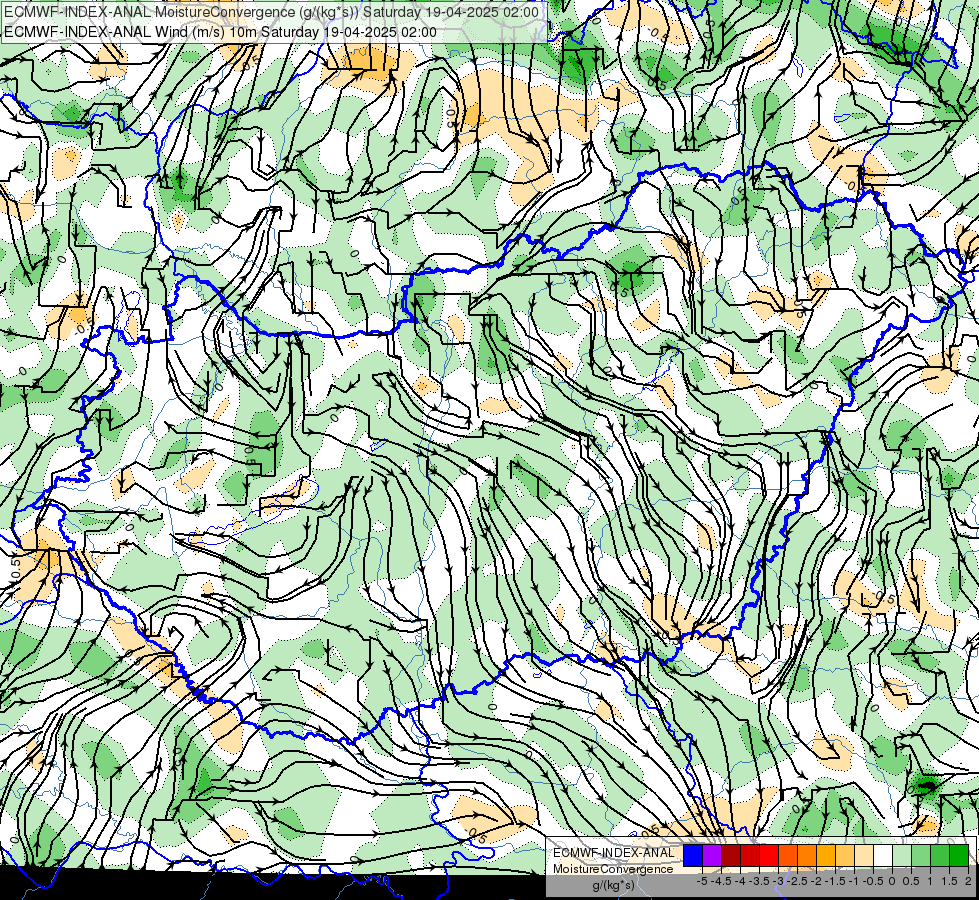Select the dark green swatch between 1.5 and 2
This screenshot has width=979, height=900.
[x=959, y=856]
